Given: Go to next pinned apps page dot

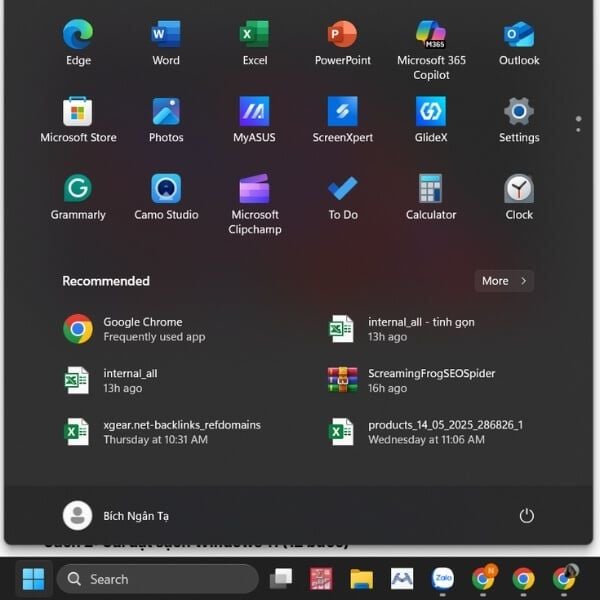Looking at the screenshot, I should (x=578, y=130).
